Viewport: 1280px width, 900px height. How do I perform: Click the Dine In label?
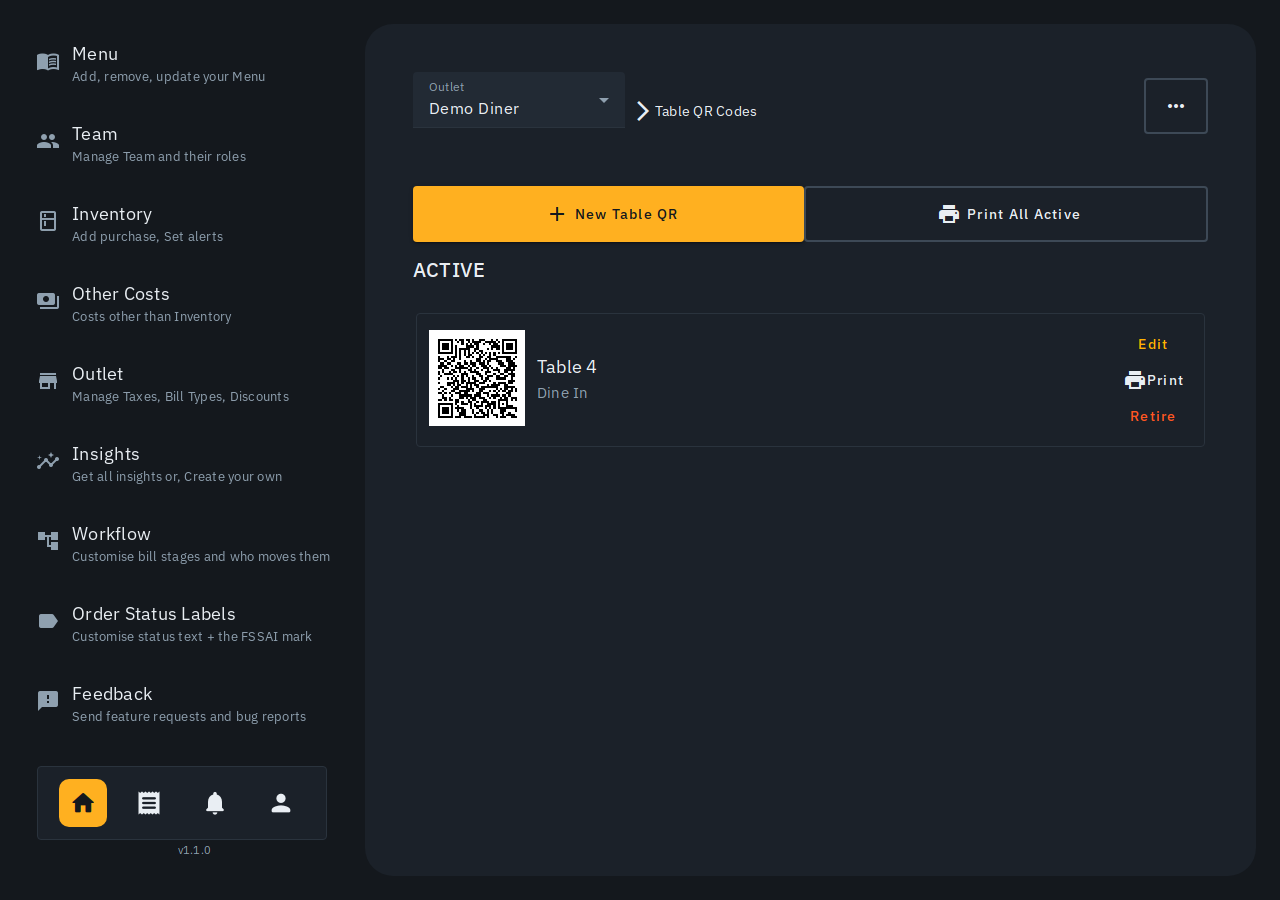click(562, 393)
